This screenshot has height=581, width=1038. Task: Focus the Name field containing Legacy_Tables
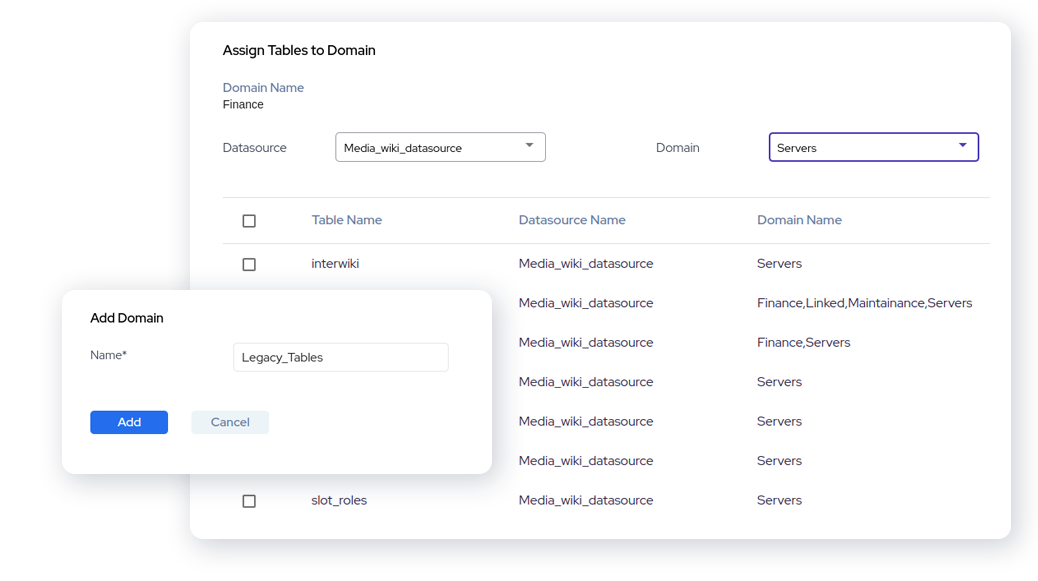coord(340,357)
